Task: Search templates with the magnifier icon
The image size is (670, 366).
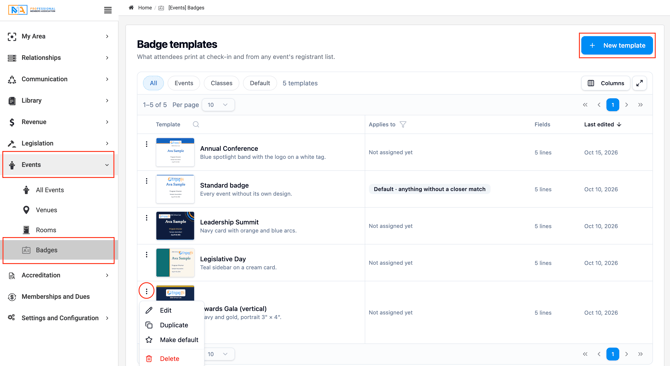Action: point(196,124)
